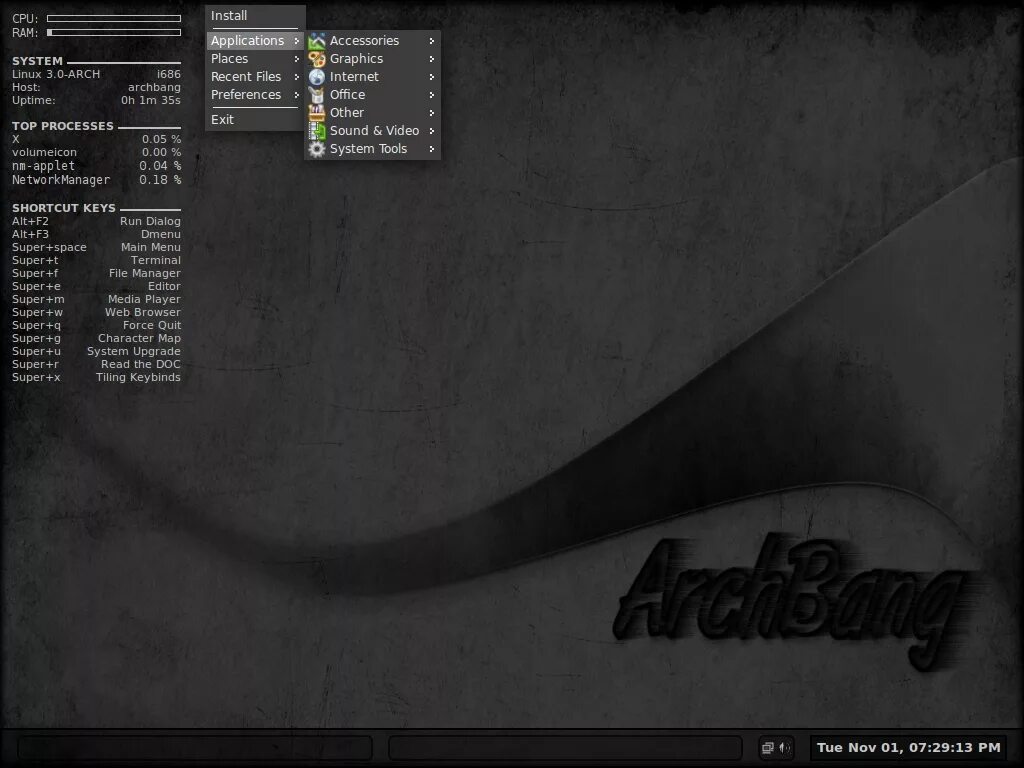Open the Places menu entry
This screenshot has width=1024, height=768.
pos(255,59)
